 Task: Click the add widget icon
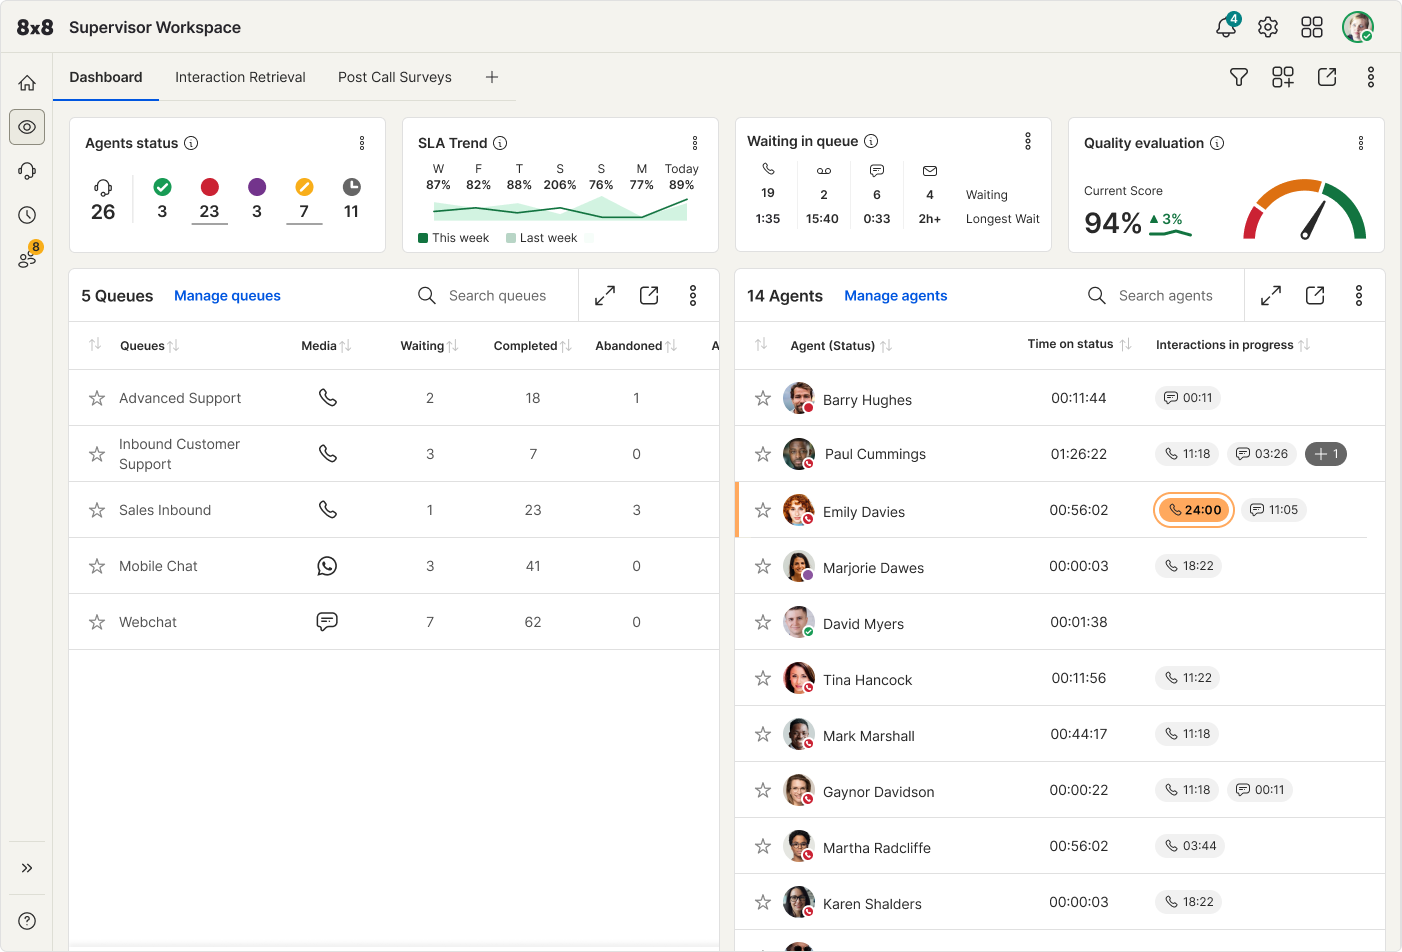1283,77
